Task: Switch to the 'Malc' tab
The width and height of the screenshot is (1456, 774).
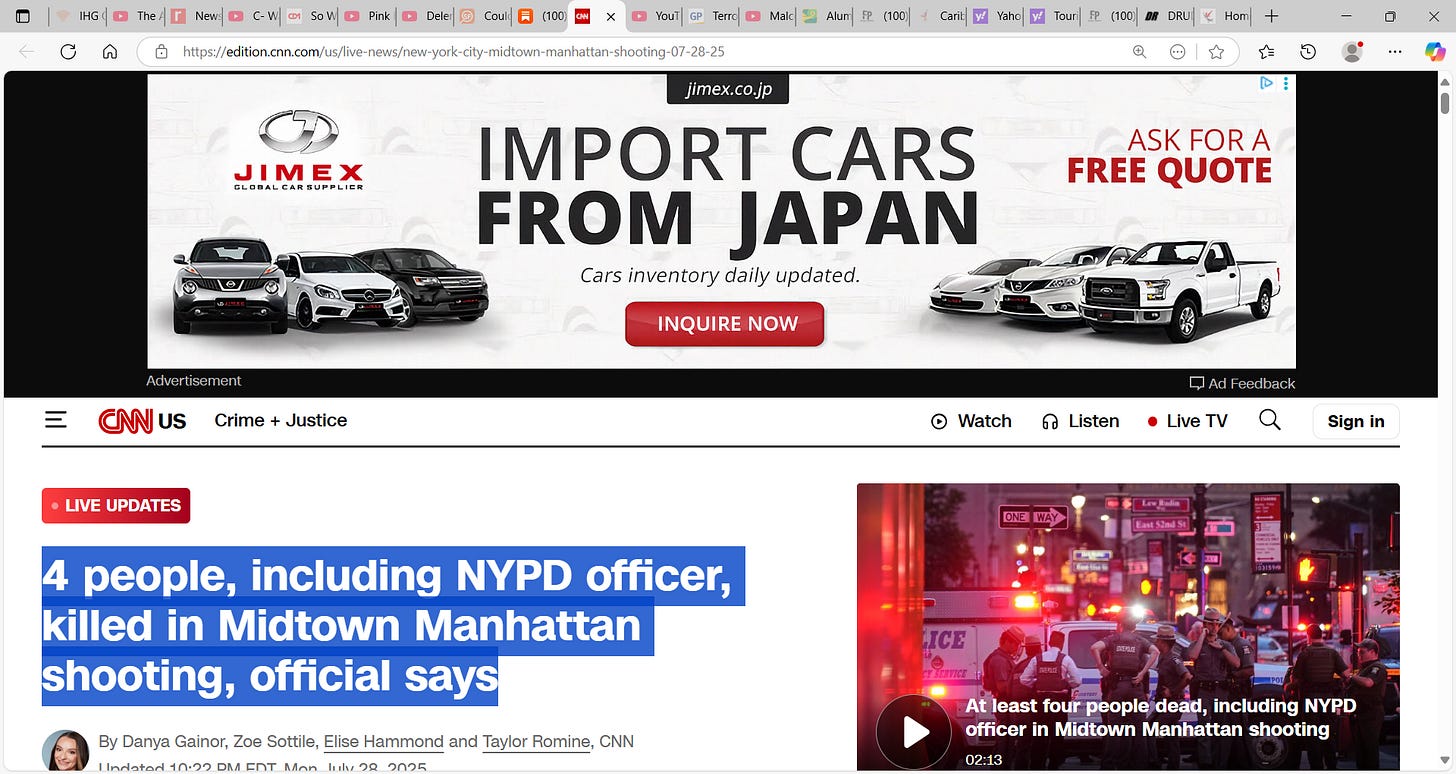Action: (x=770, y=16)
